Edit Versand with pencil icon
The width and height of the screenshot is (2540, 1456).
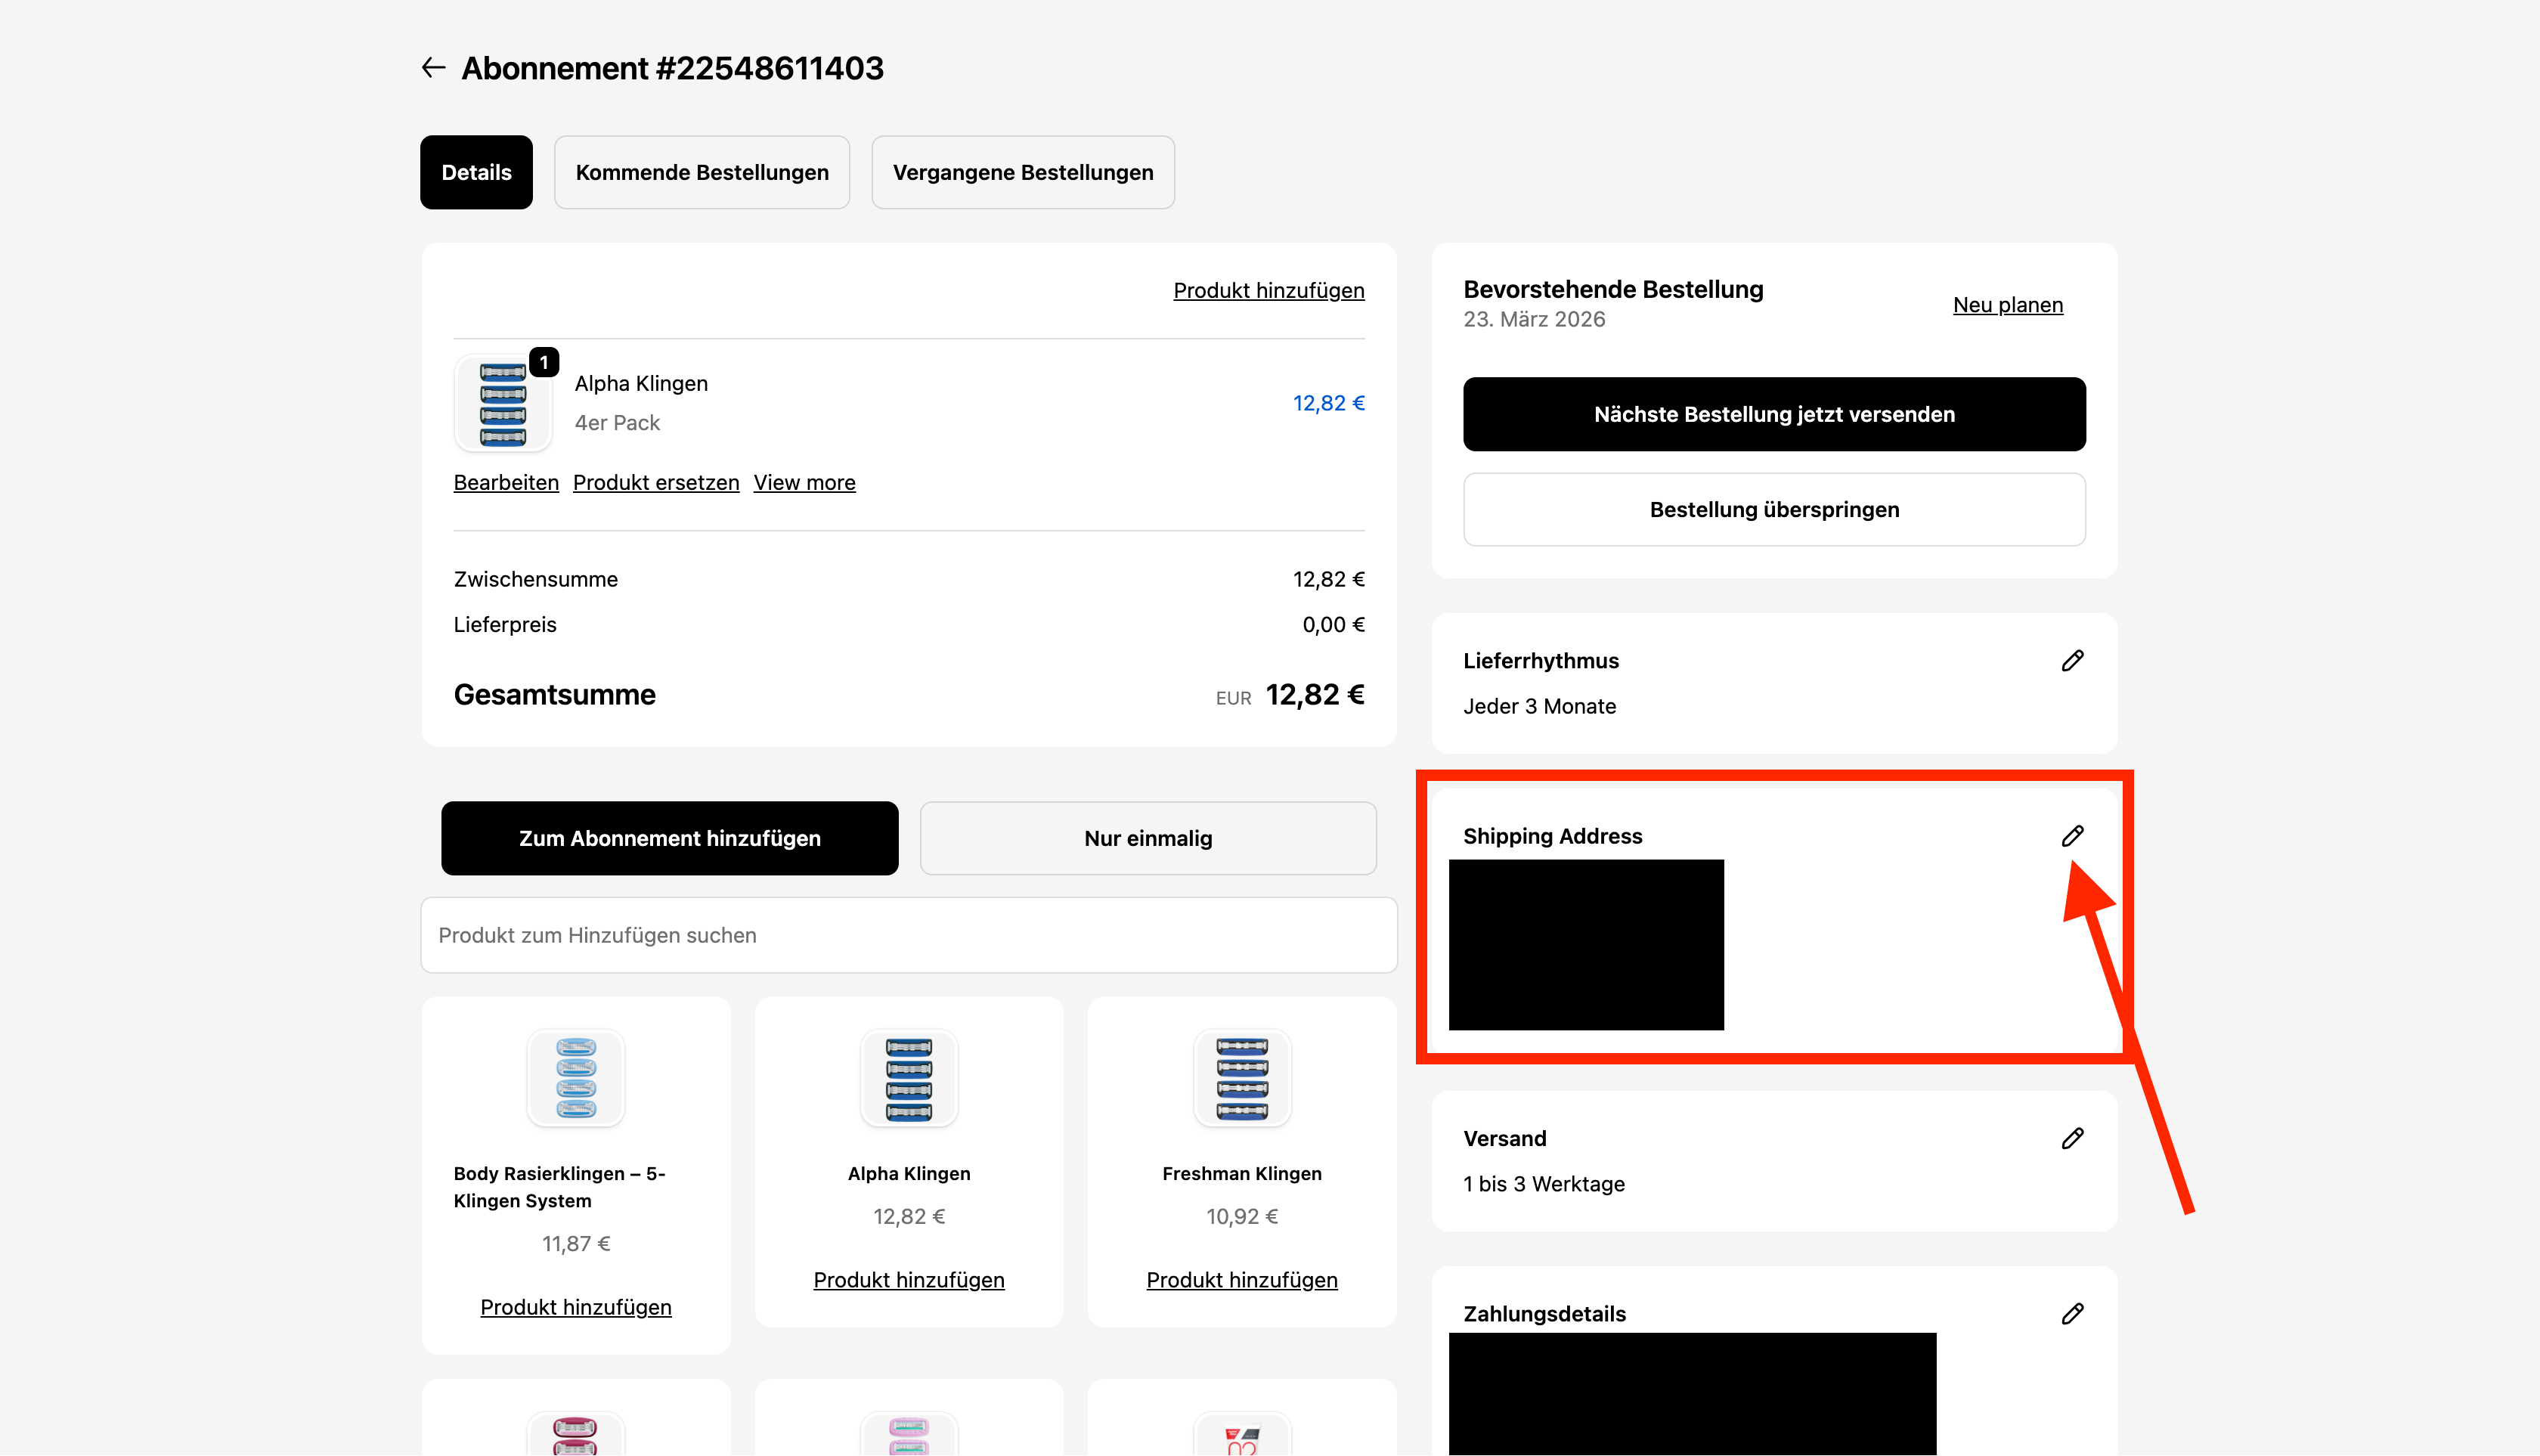(x=2072, y=1139)
